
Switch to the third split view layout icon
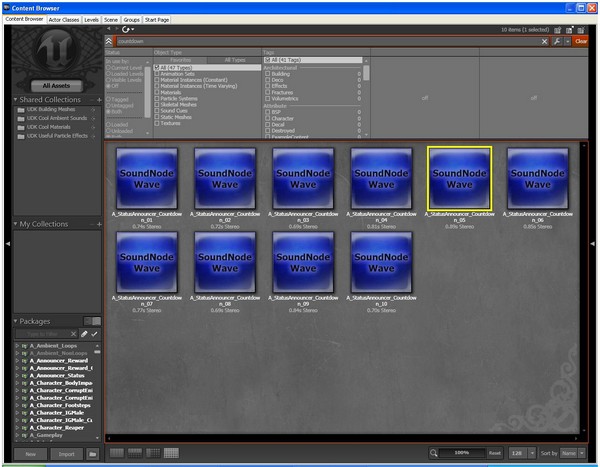[x=153, y=453]
